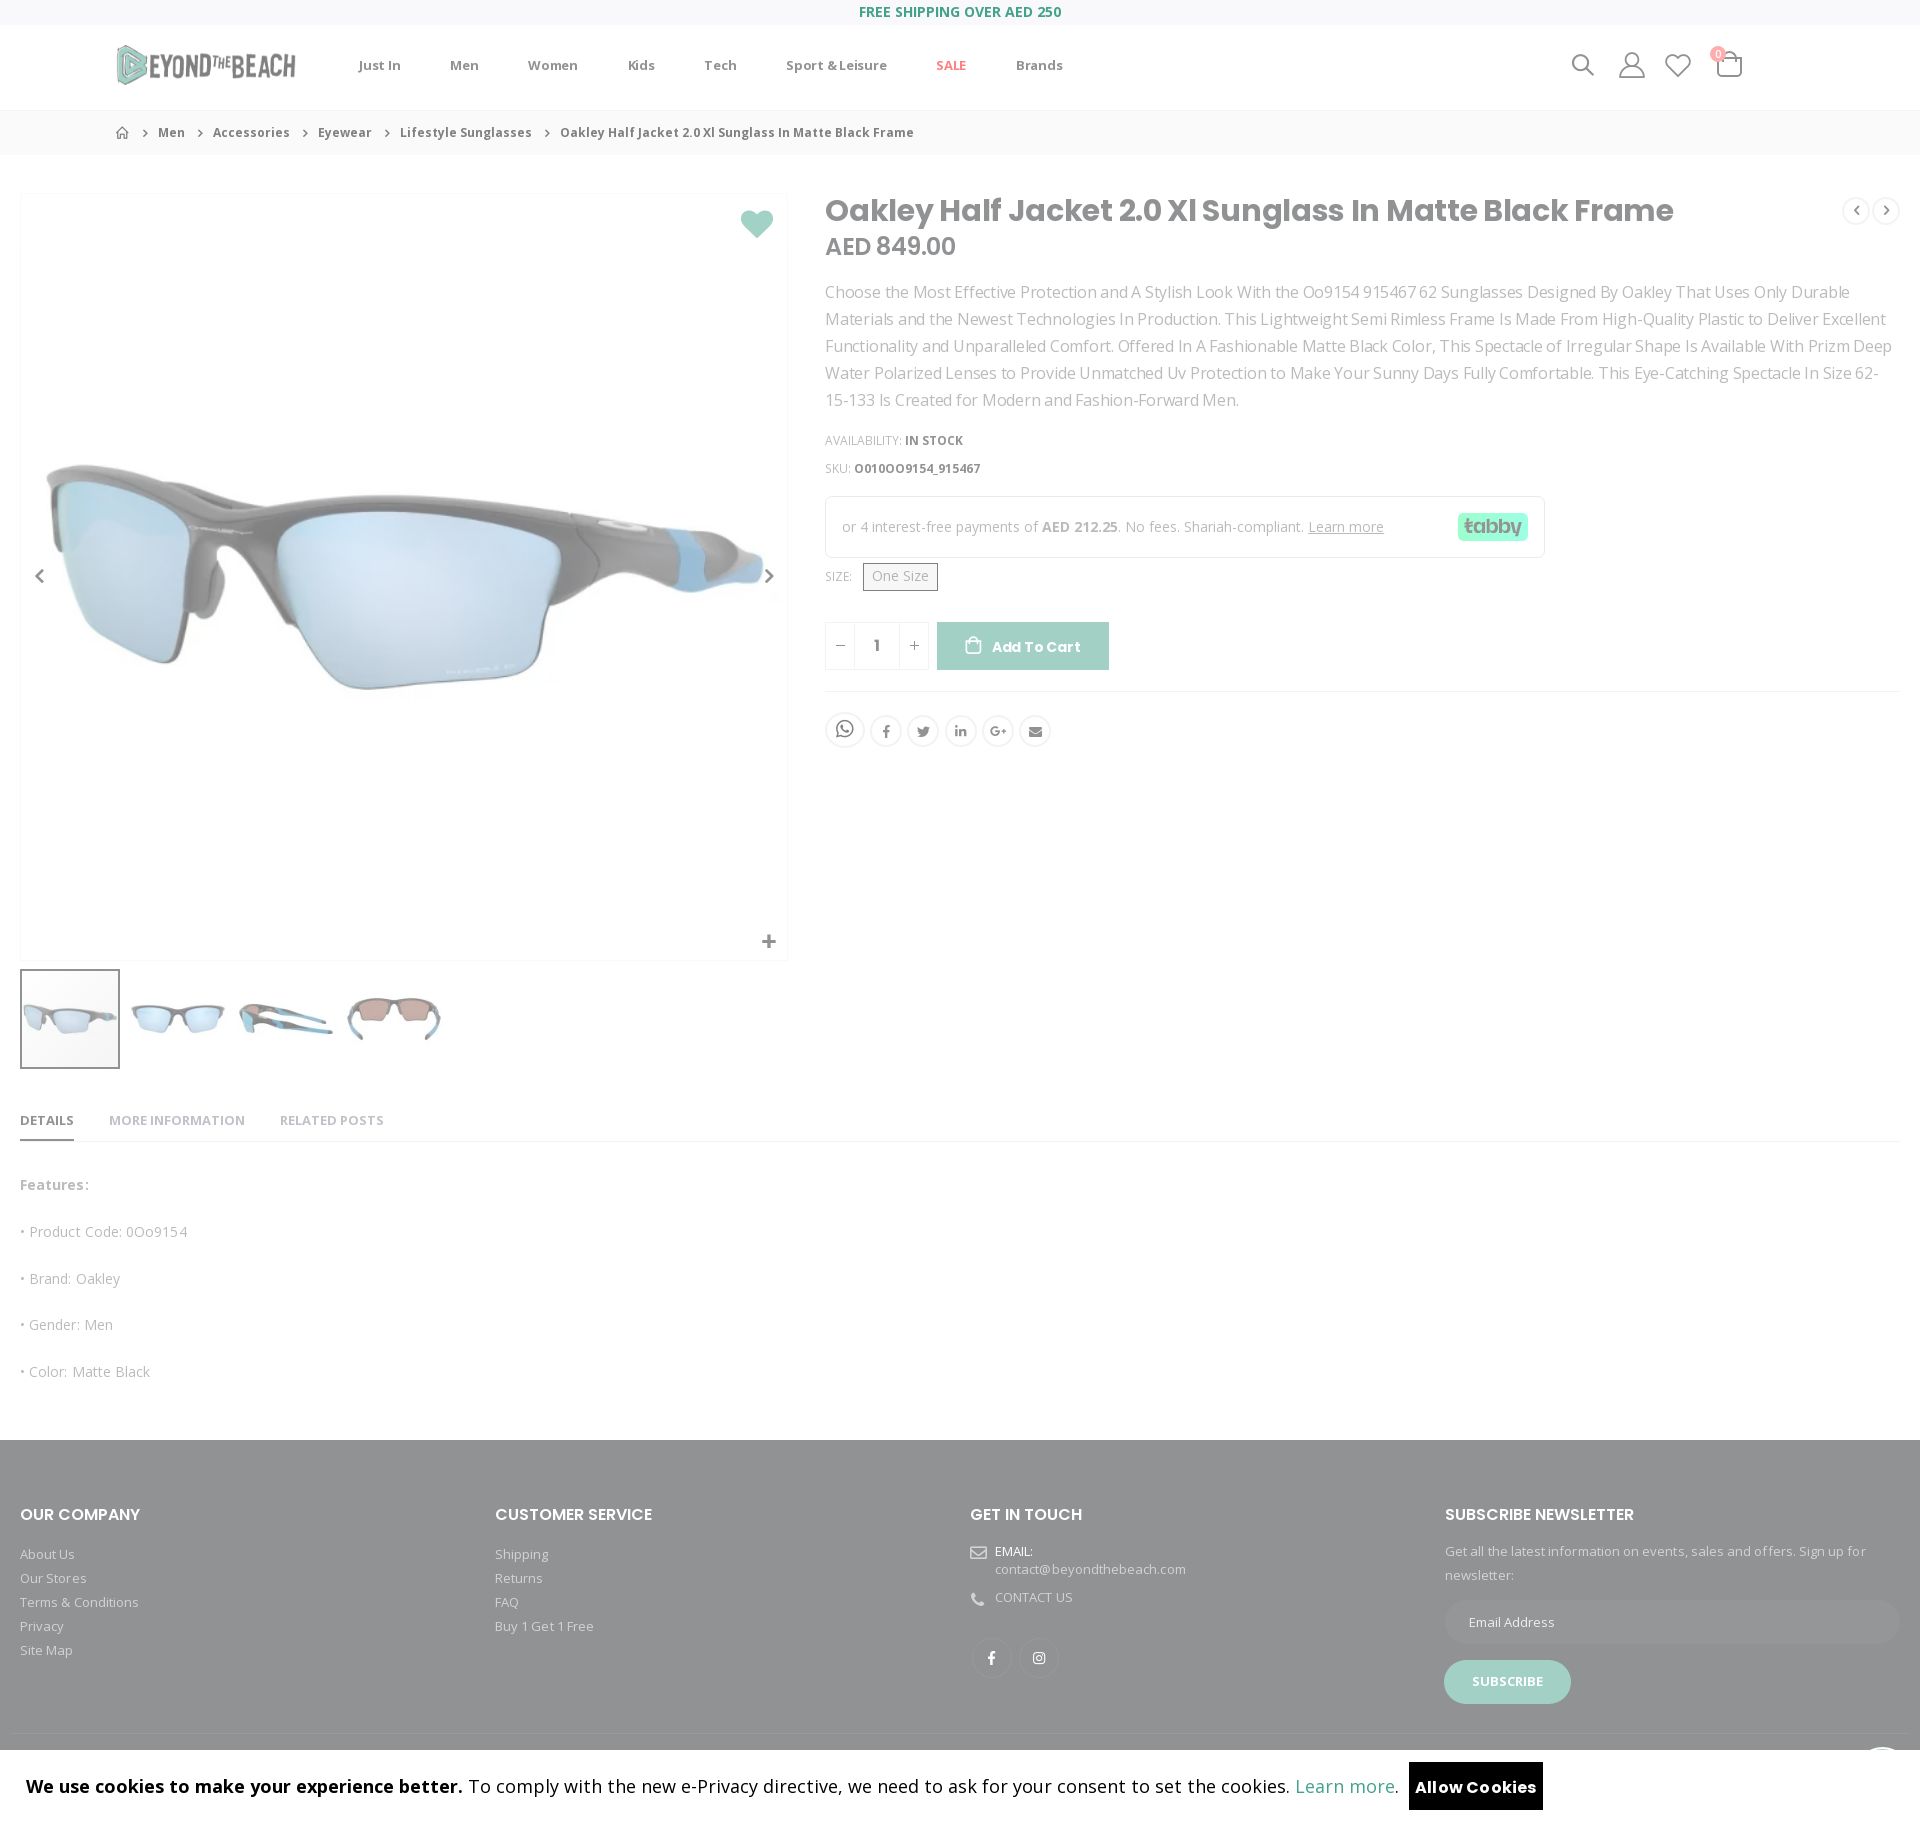
Task: Share product on Facebook icon
Action: (x=886, y=732)
